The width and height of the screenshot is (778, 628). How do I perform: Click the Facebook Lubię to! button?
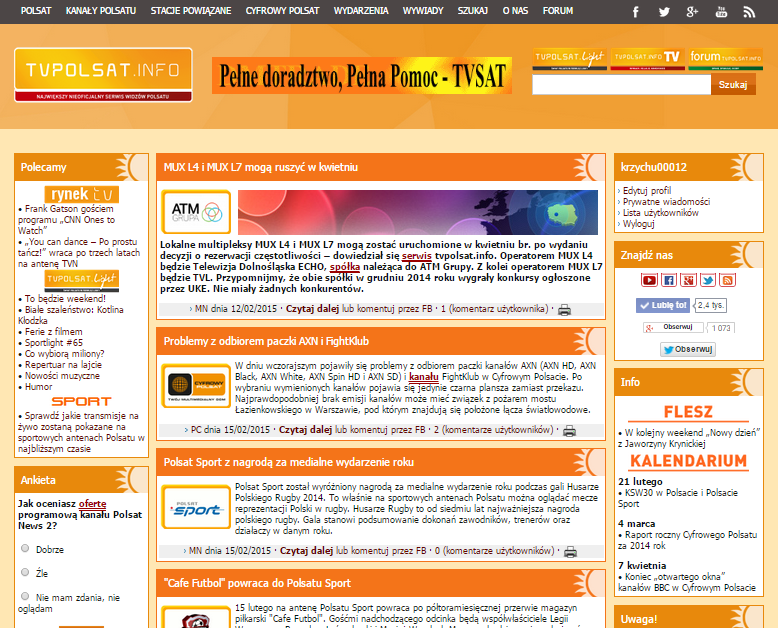663,306
